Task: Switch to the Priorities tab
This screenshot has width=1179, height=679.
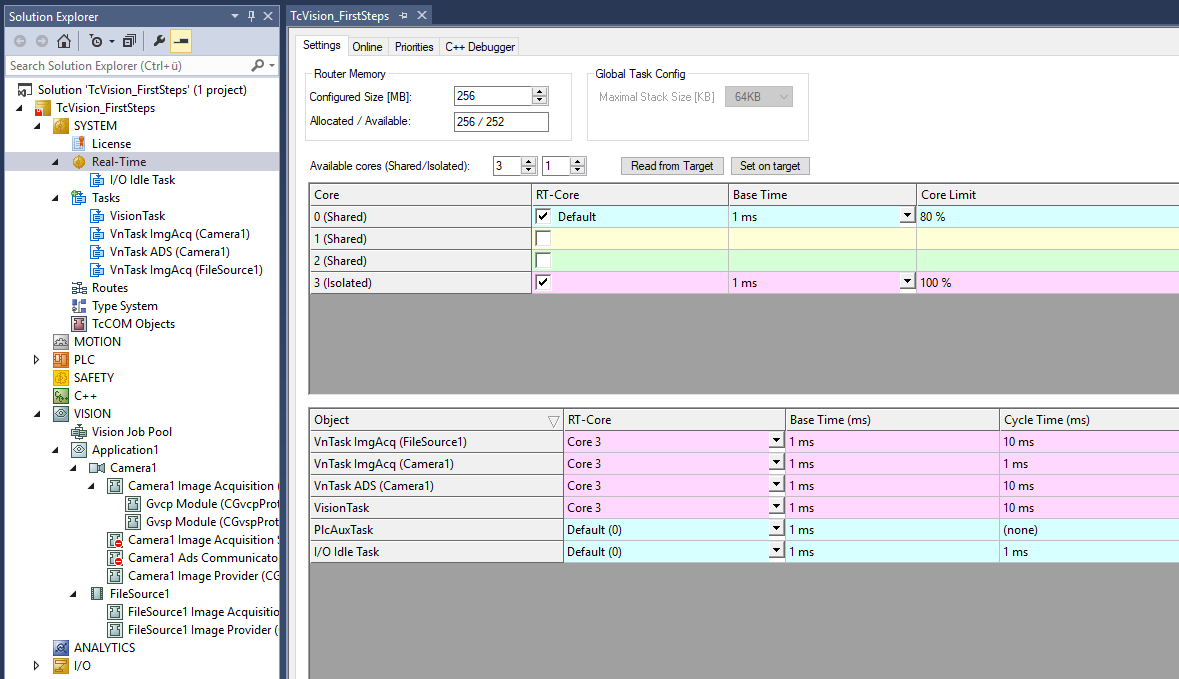Action: click(414, 47)
